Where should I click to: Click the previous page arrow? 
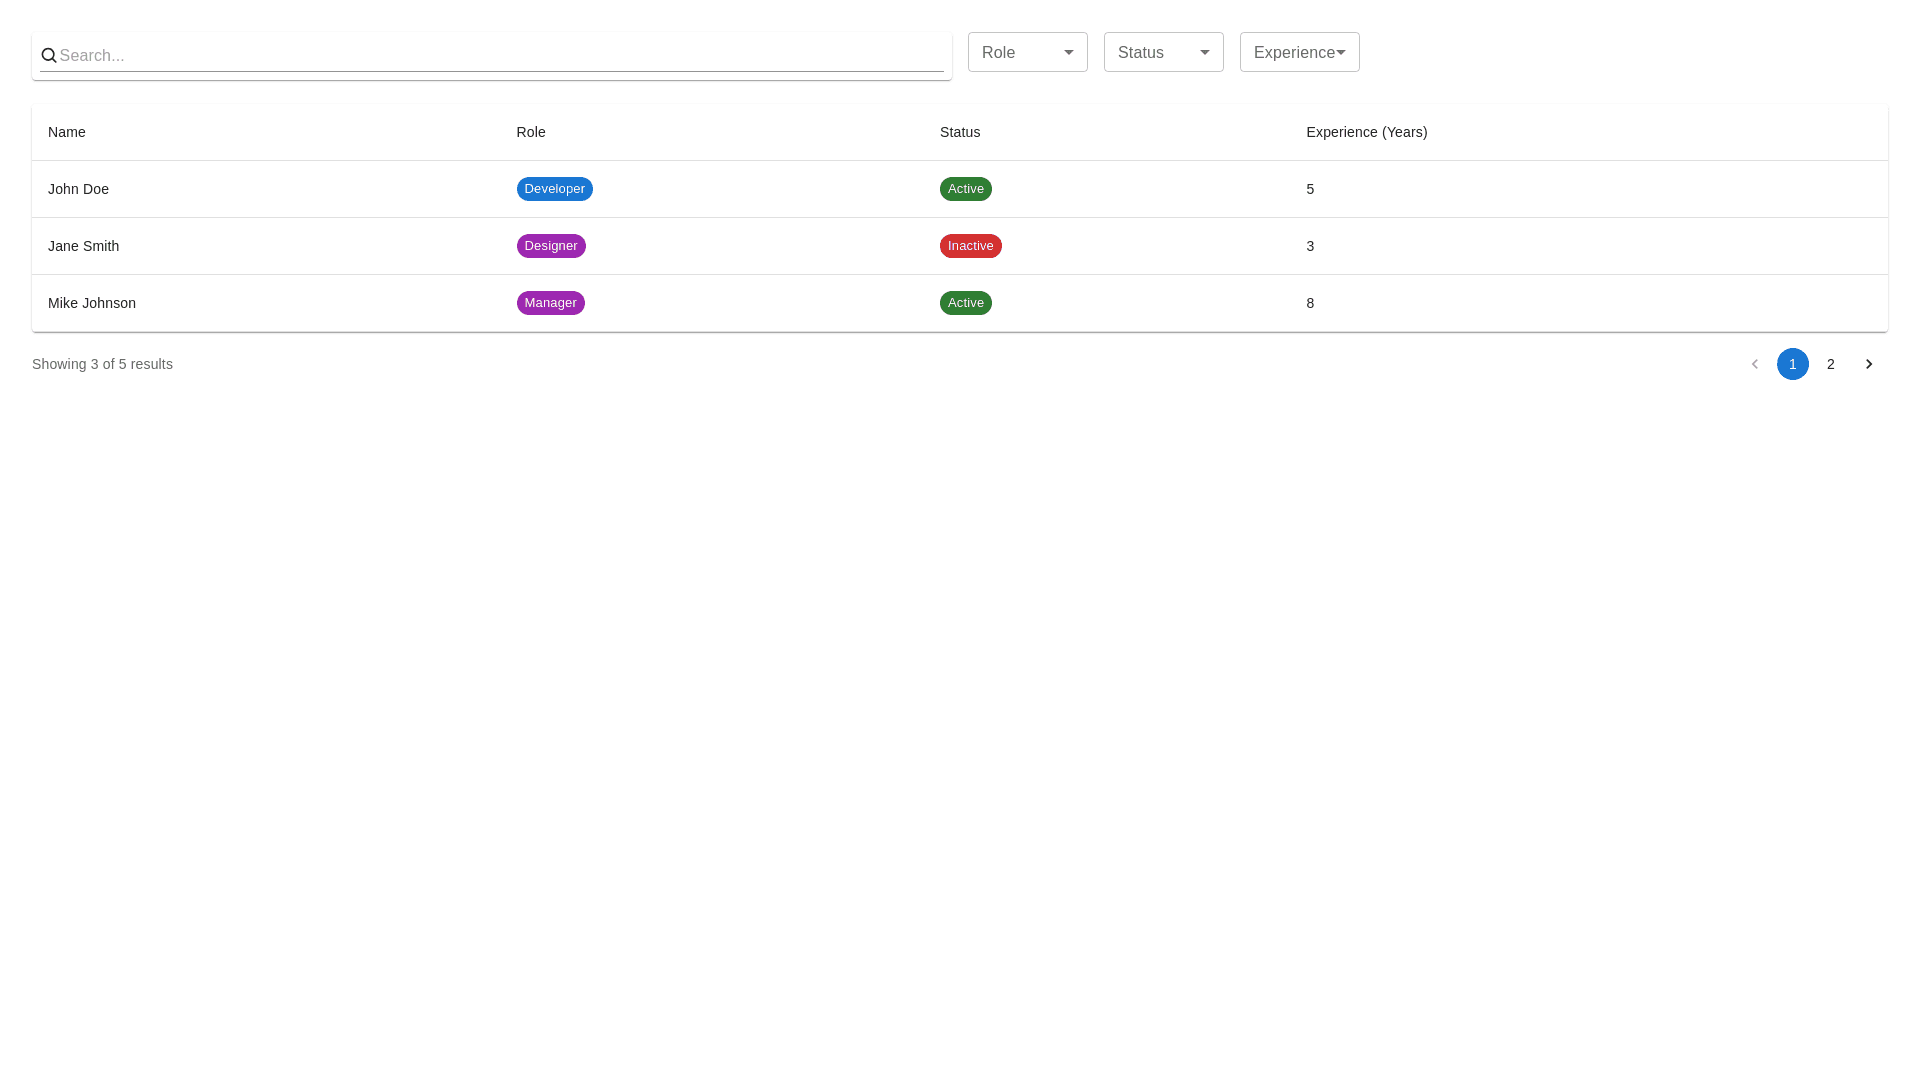tap(1754, 364)
